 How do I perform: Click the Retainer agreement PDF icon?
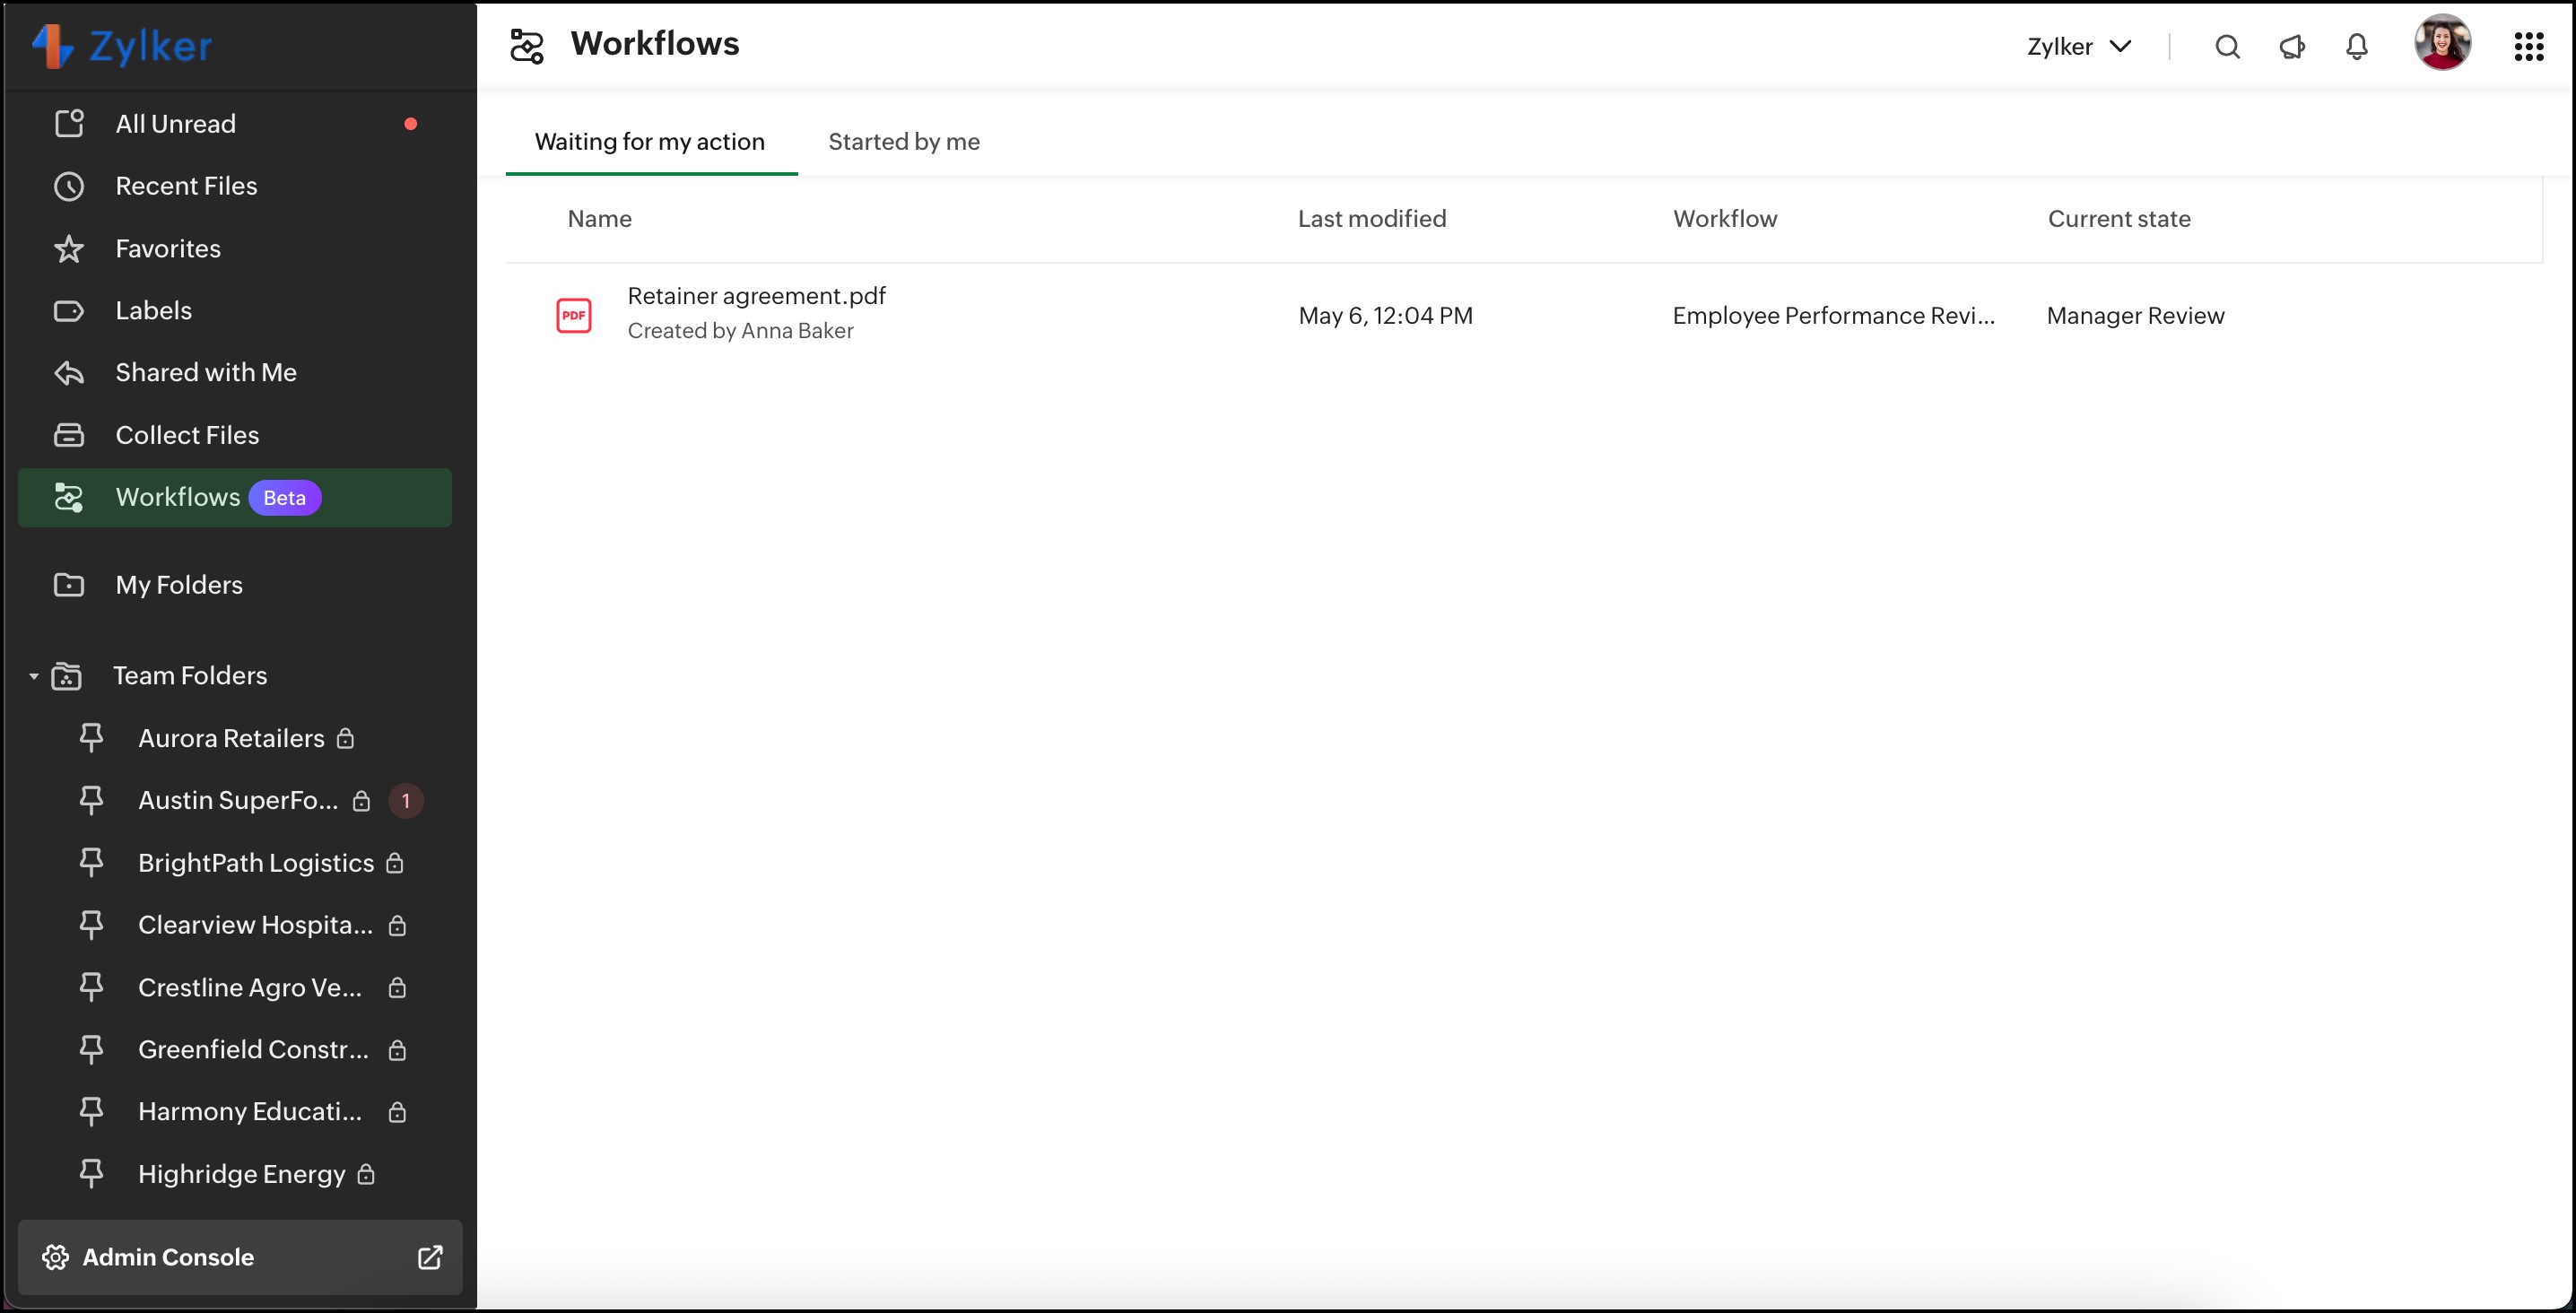click(x=573, y=315)
